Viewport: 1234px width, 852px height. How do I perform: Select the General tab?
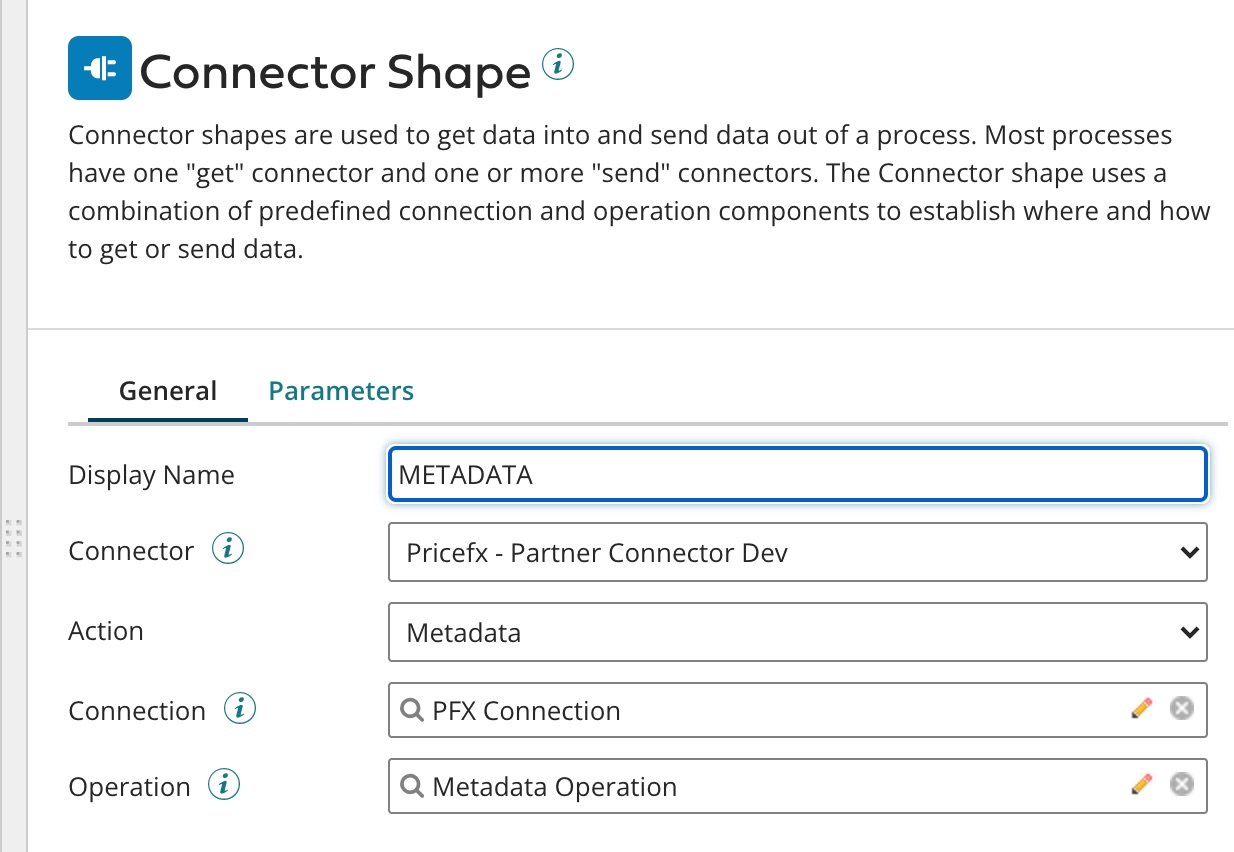click(x=167, y=390)
